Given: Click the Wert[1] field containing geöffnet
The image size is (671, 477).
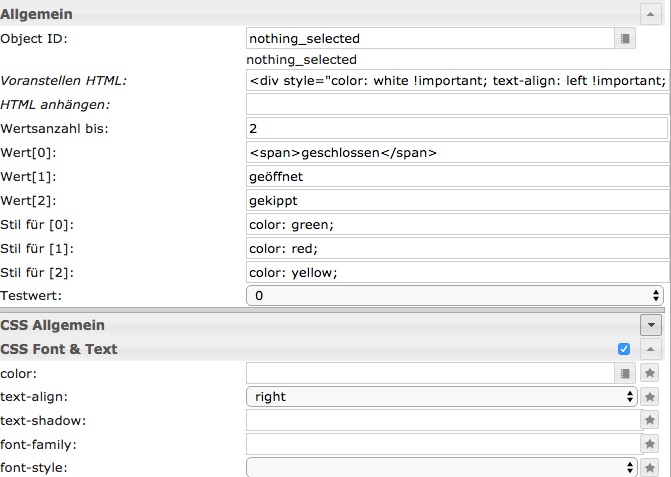Looking at the screenshot, I should pyautogui.click(x=456, y=176).
